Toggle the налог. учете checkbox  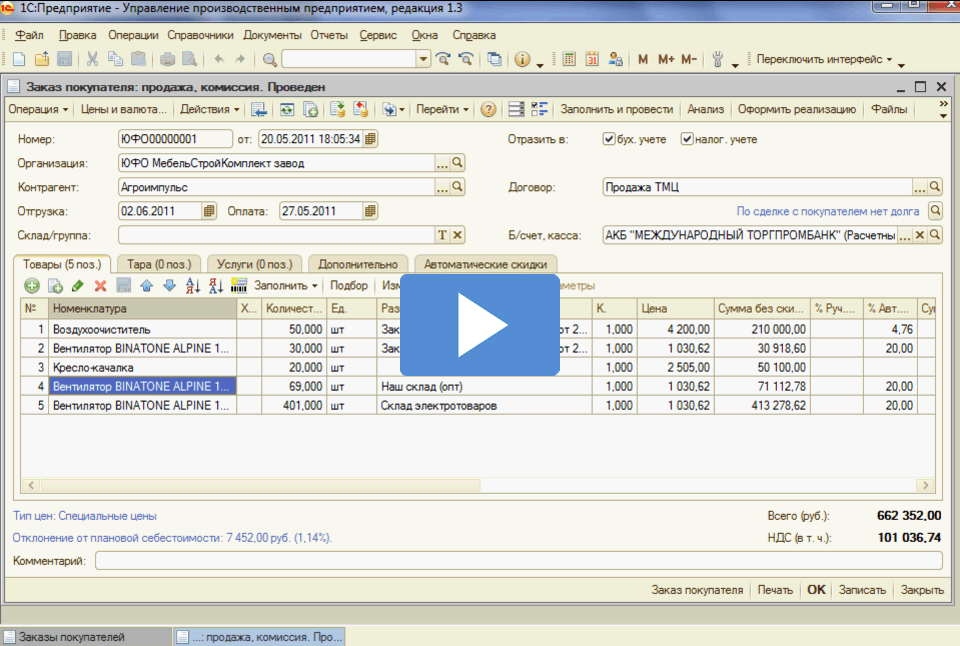coord(687,139)
